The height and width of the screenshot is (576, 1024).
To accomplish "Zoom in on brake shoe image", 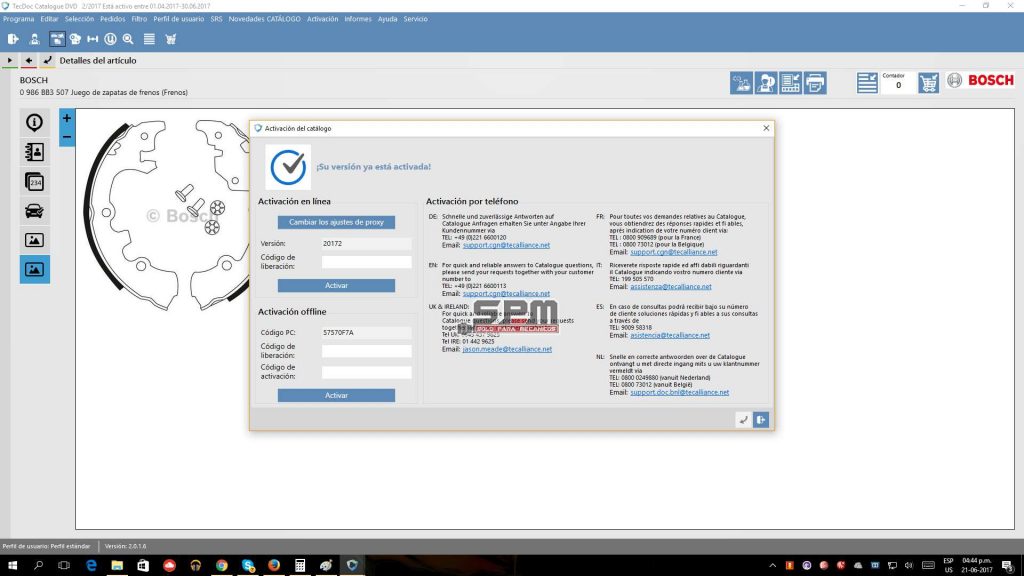I will 67,118.
